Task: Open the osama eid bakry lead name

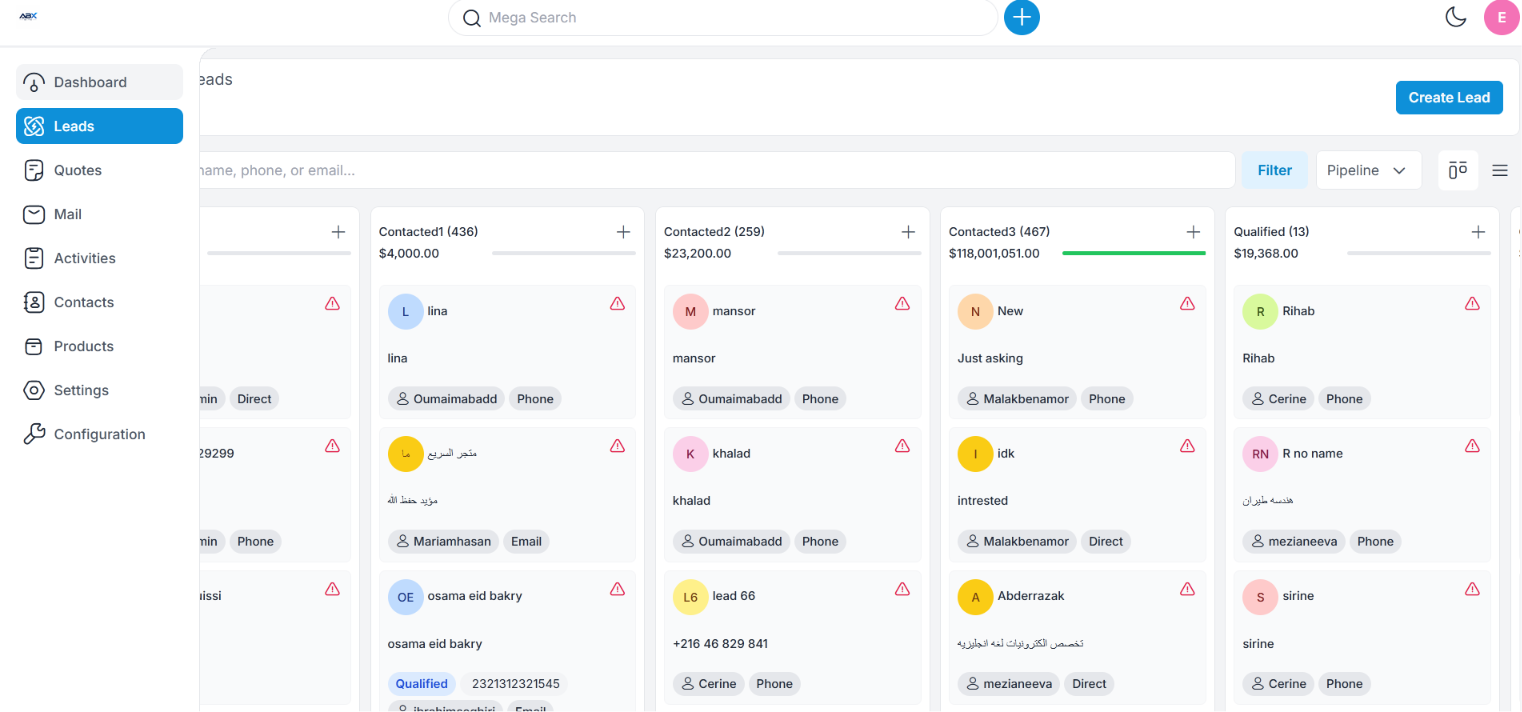Action: [475, 596]
